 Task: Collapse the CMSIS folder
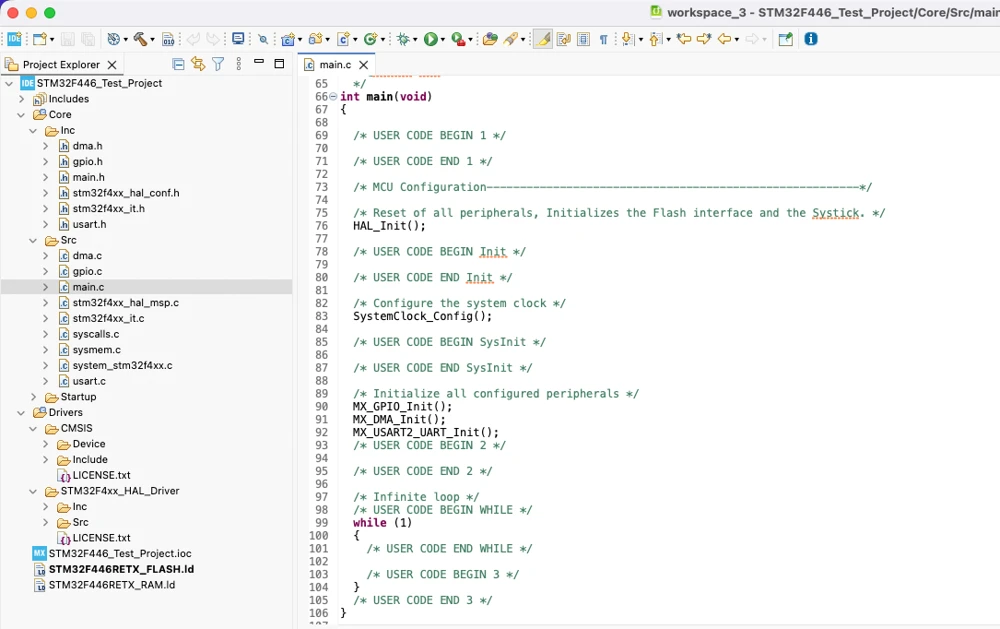click(x=33, y=429)
